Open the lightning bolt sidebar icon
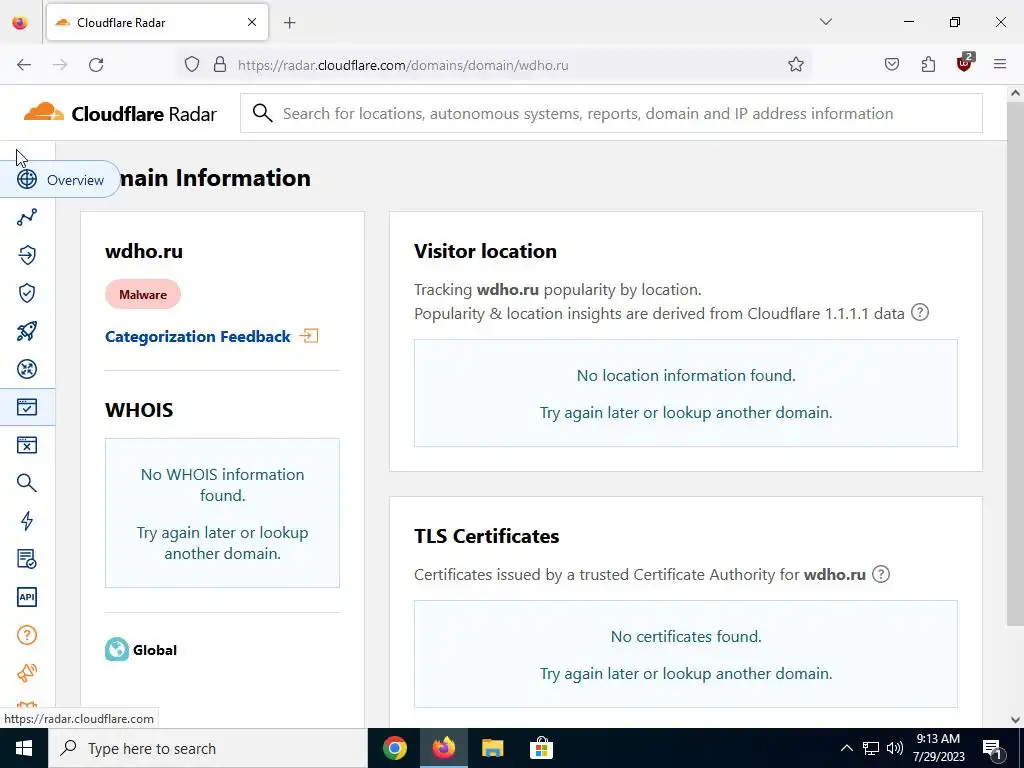The width and height of the screenshot is (1024, 768). pyautogui.click(x=27, y=521)
